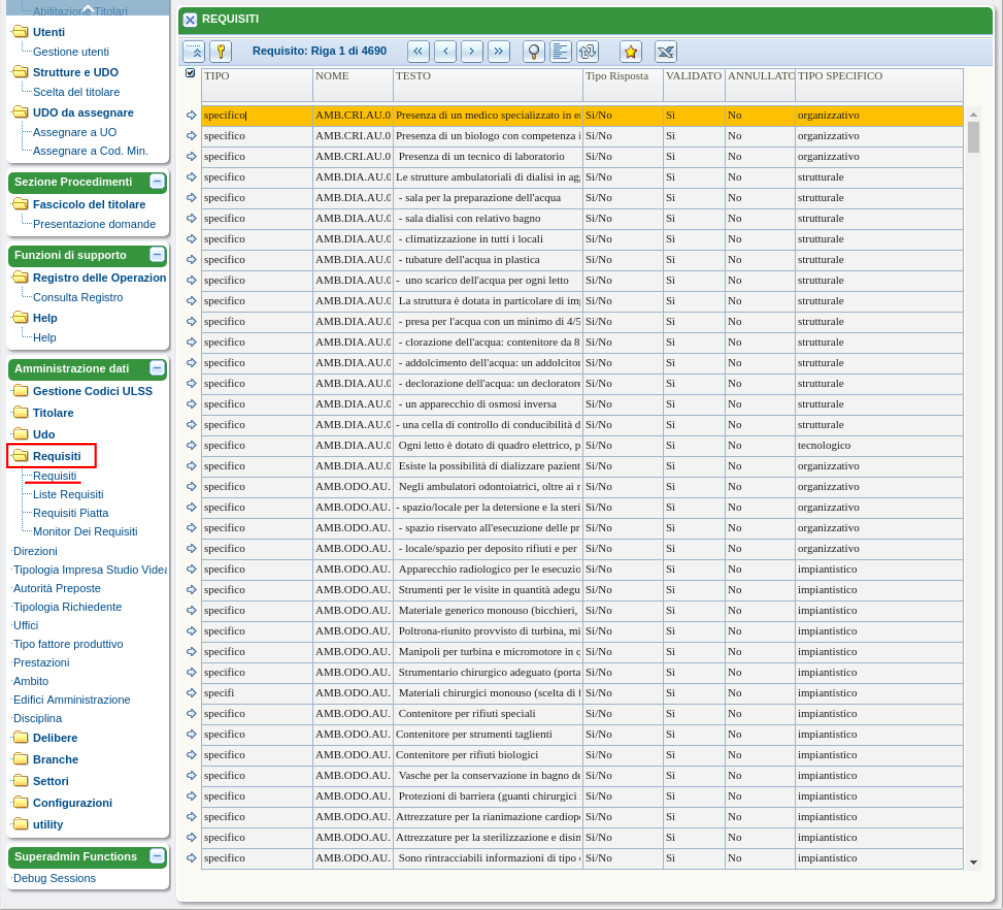Expand the Delibere folder in tree
The width and height of the screenshot is (1003, 910).
click(x=55, y=738)
